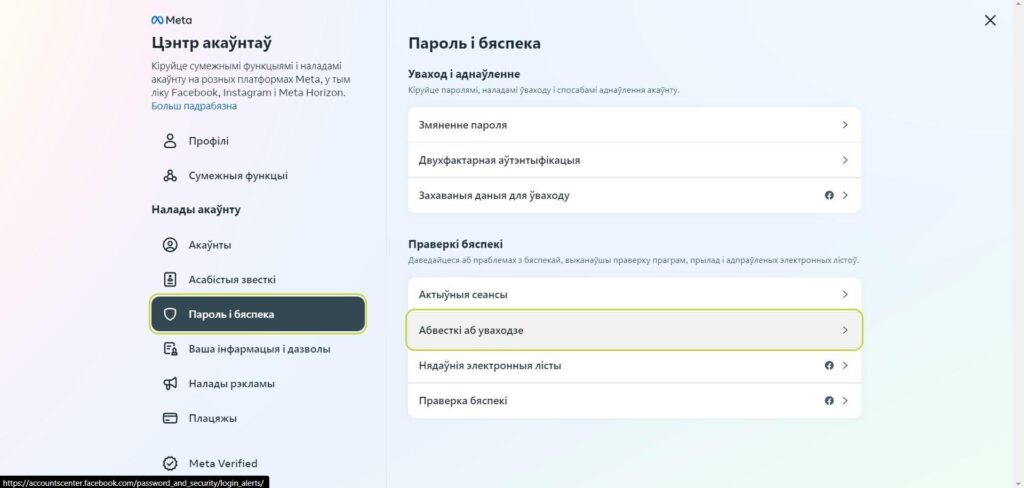
Task: Click the Meta Verified checkmark badge icon
Action: coord(170,463)
